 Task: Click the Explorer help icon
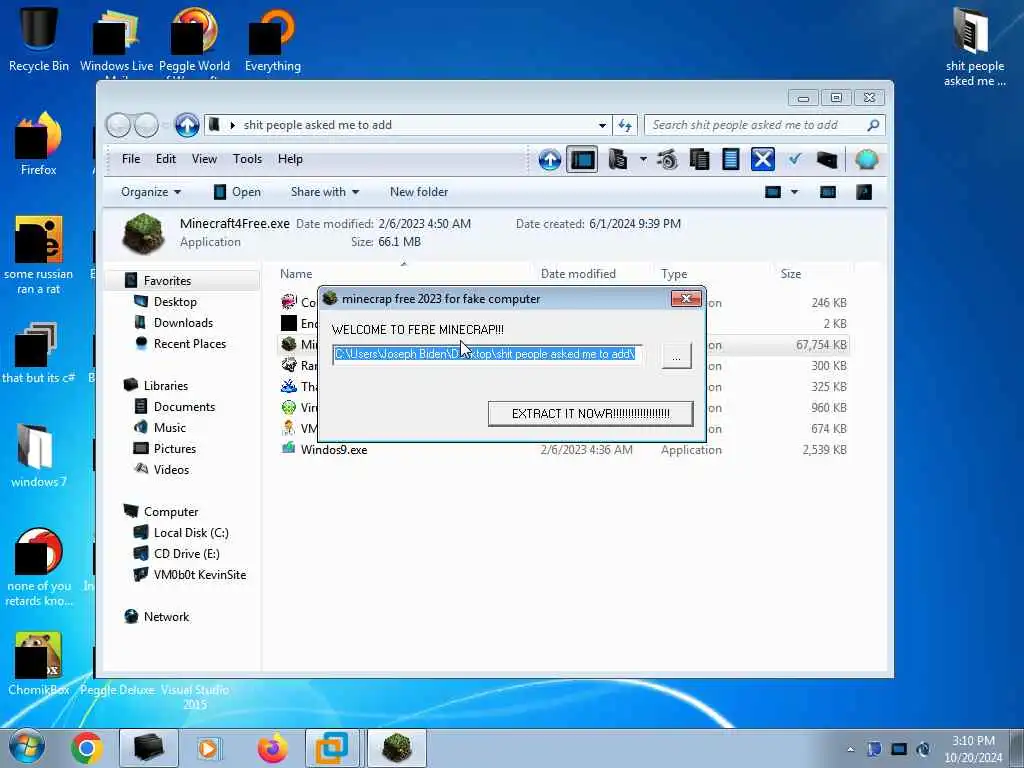(x=863, y=192)
